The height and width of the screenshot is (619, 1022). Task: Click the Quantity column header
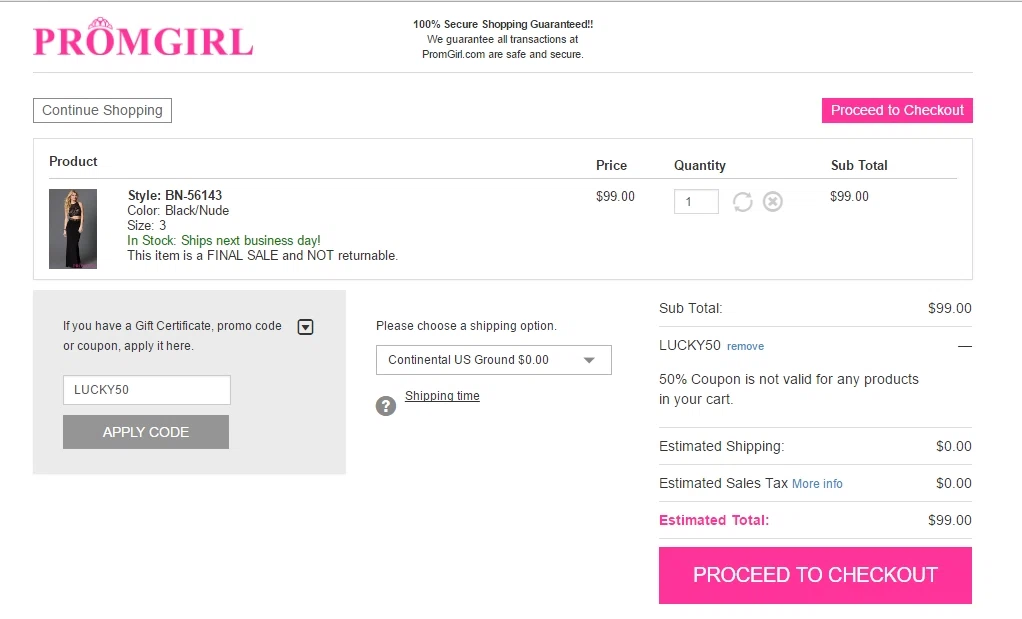click(x=699, y=166)
